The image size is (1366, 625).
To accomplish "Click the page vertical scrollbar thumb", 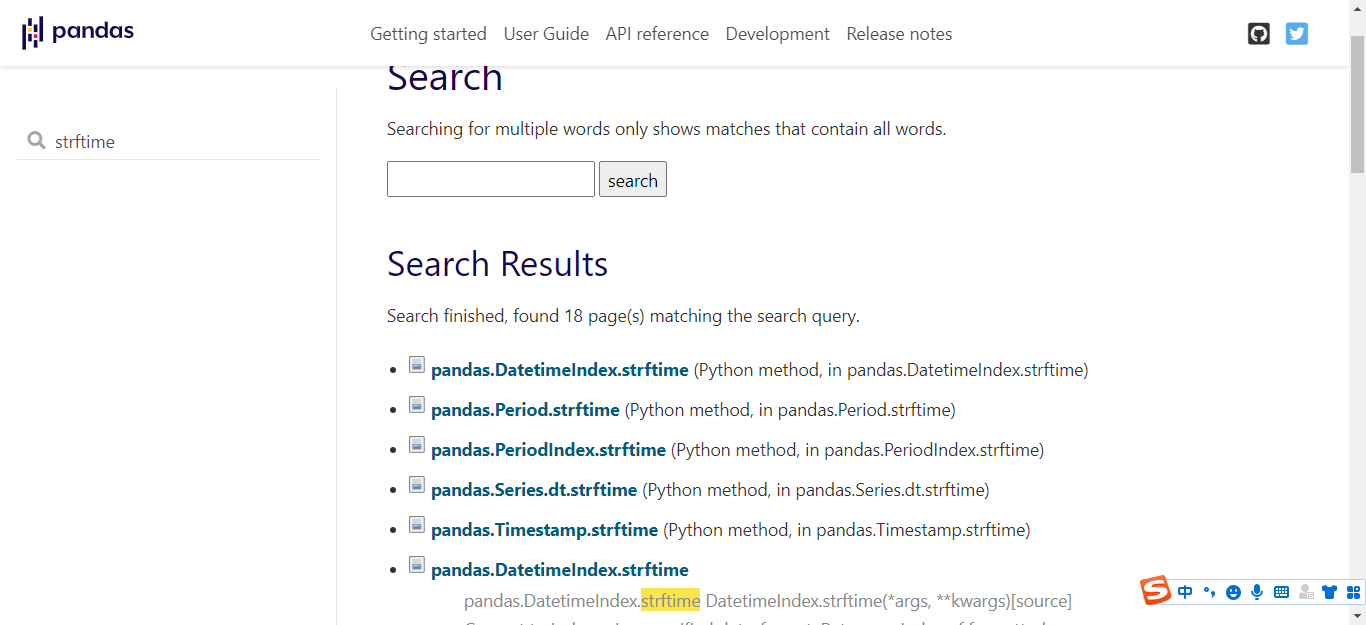I will tap(1357, 105).
